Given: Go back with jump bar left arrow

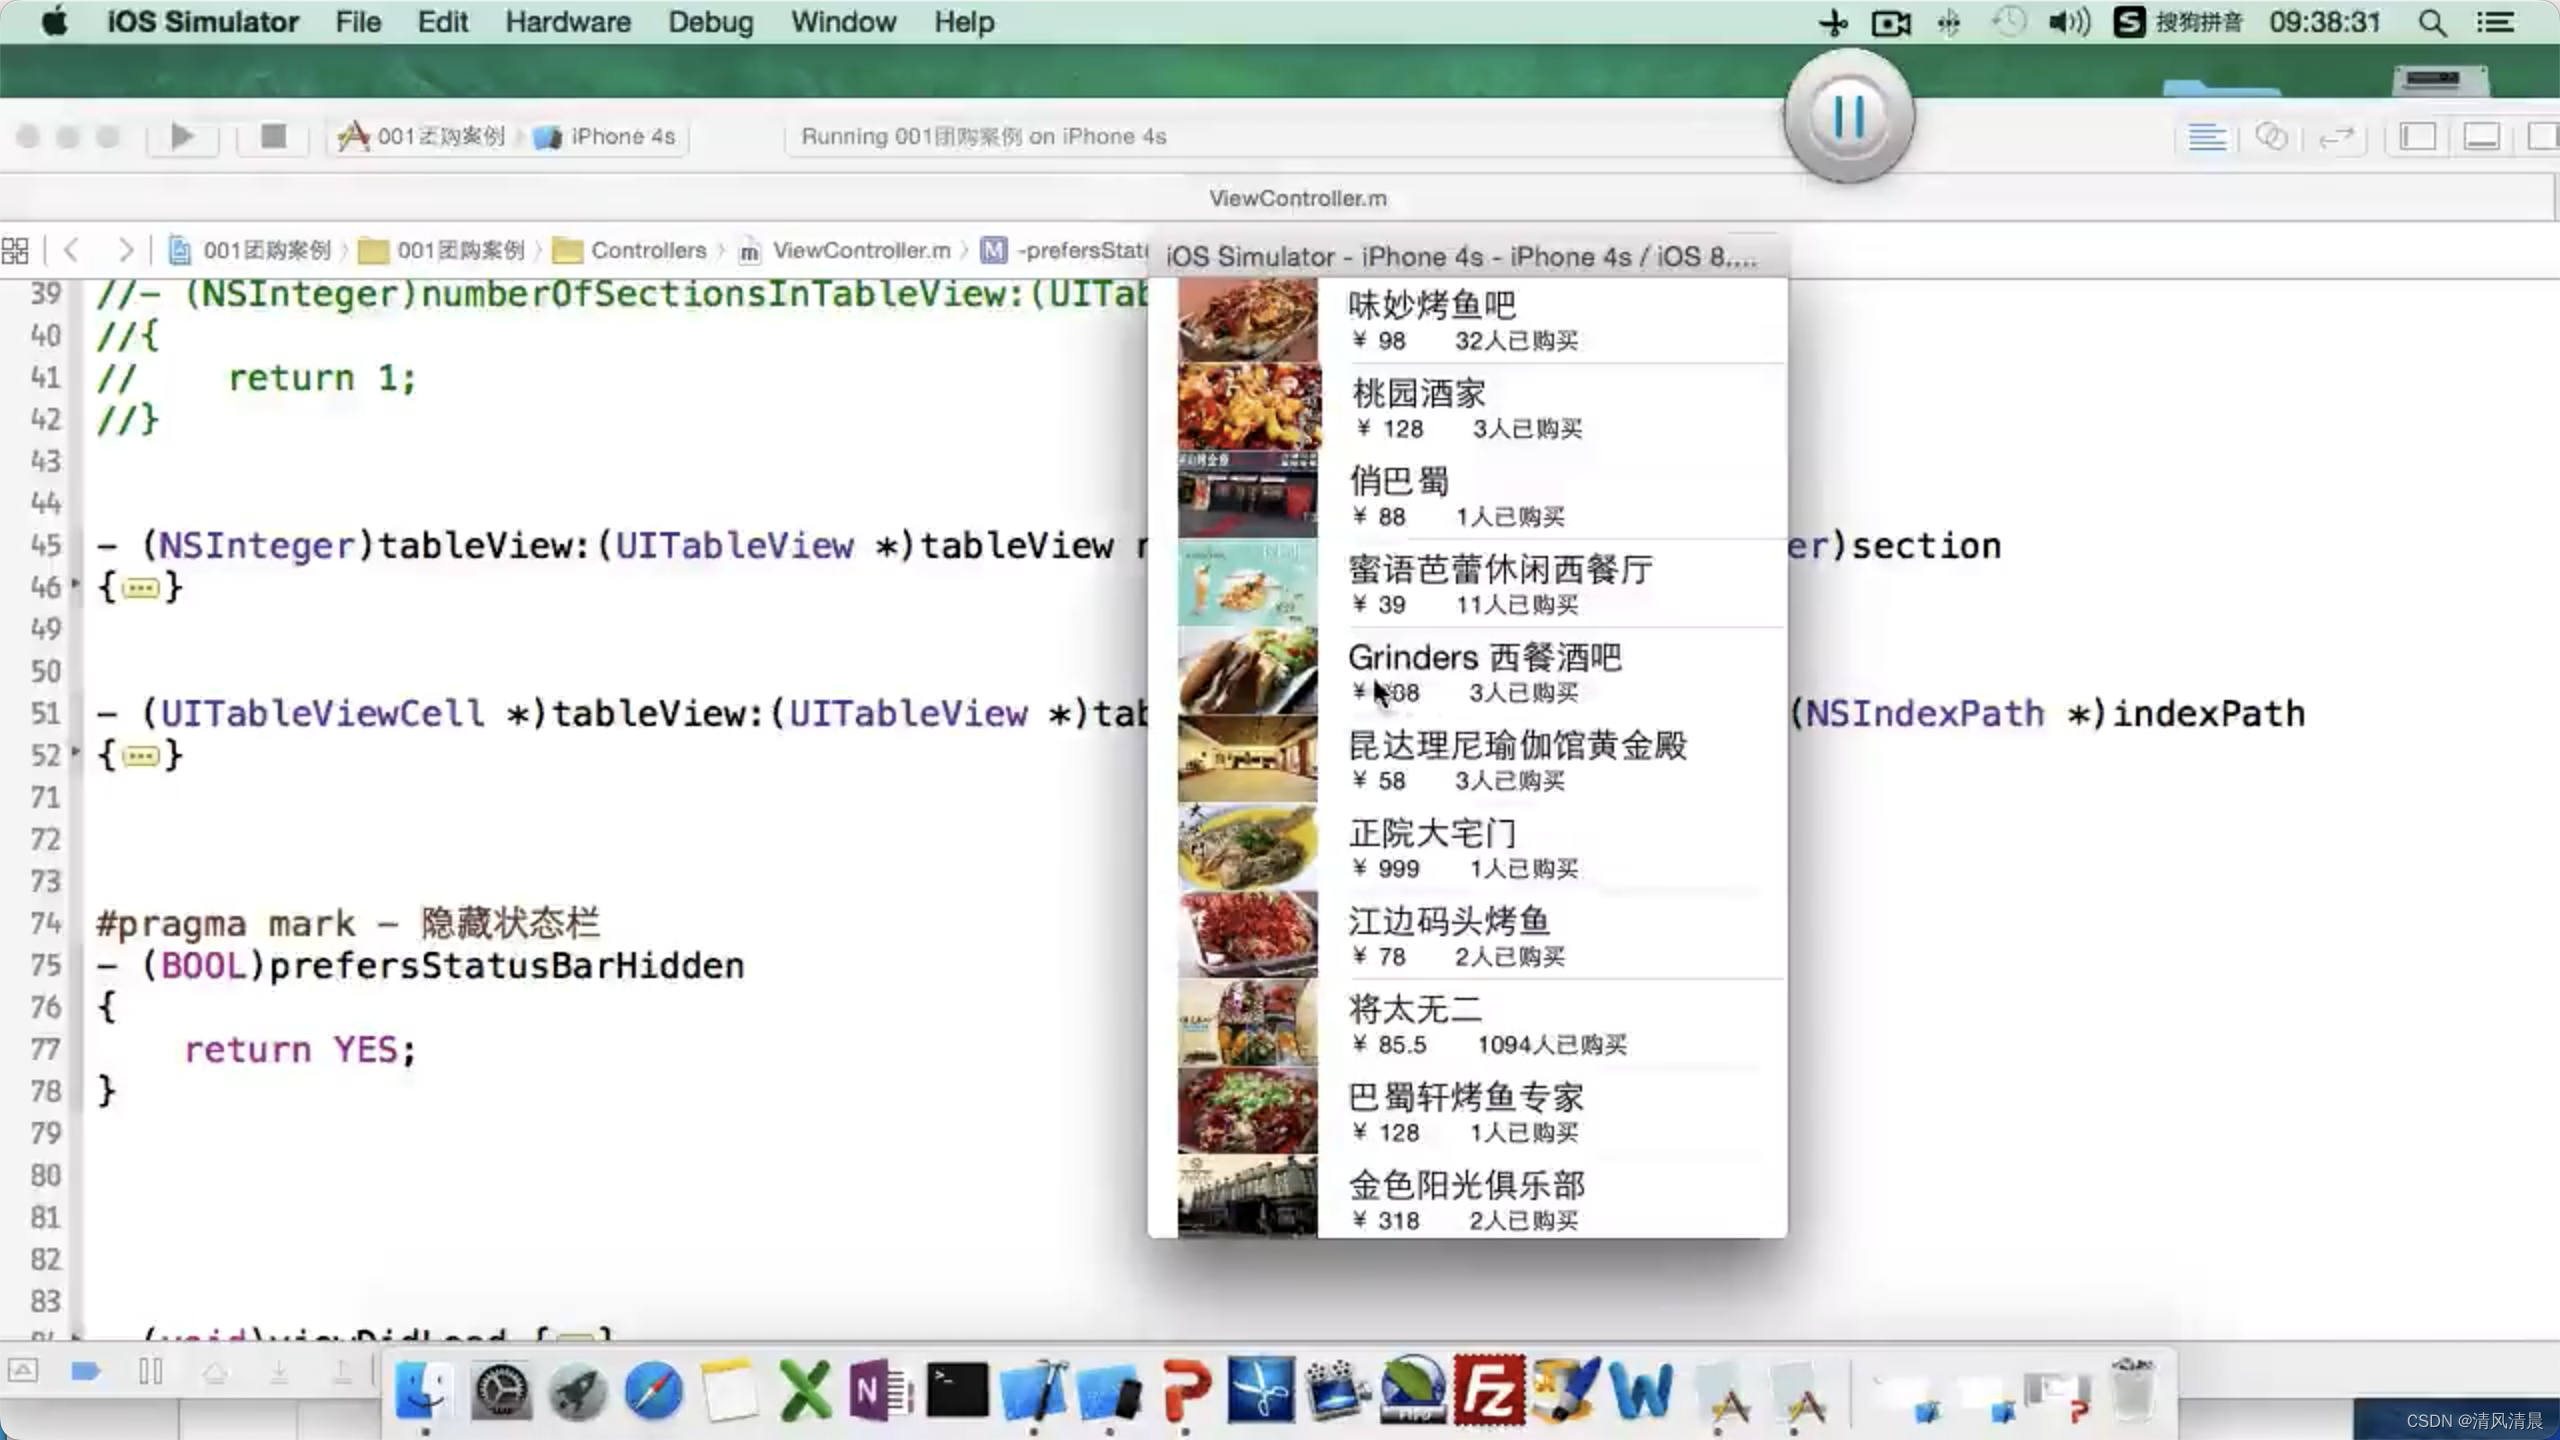Looking at the screenshot, I should click(71, 250).
